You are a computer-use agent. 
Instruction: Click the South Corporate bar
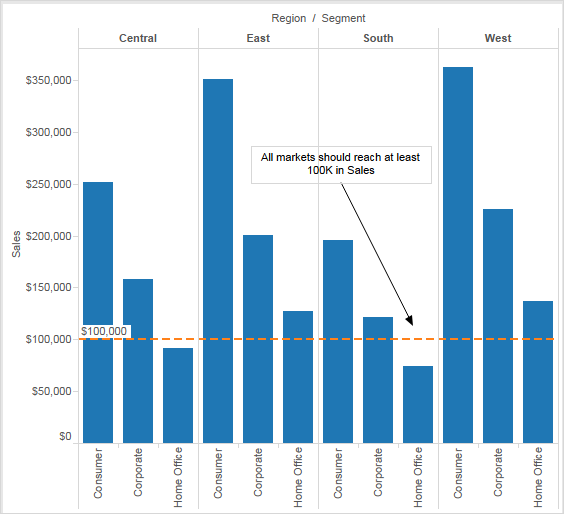click(378, 380)
